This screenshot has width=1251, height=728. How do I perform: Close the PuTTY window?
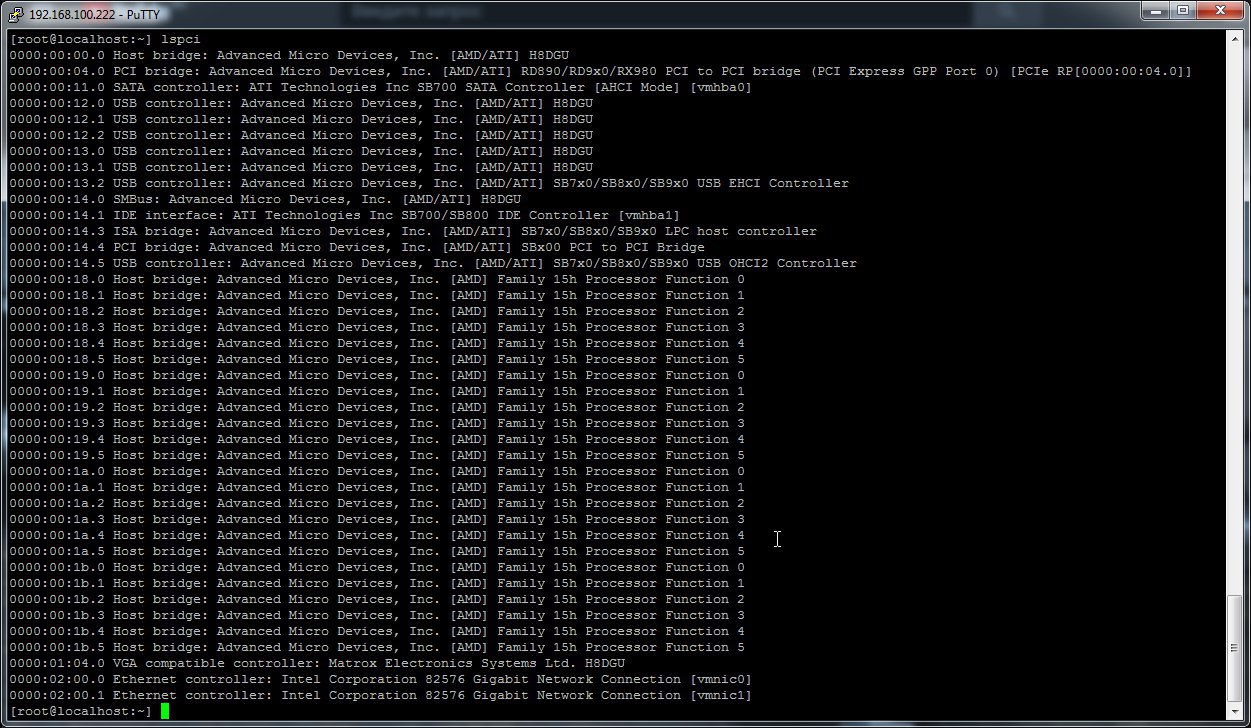click(1219, 11)
